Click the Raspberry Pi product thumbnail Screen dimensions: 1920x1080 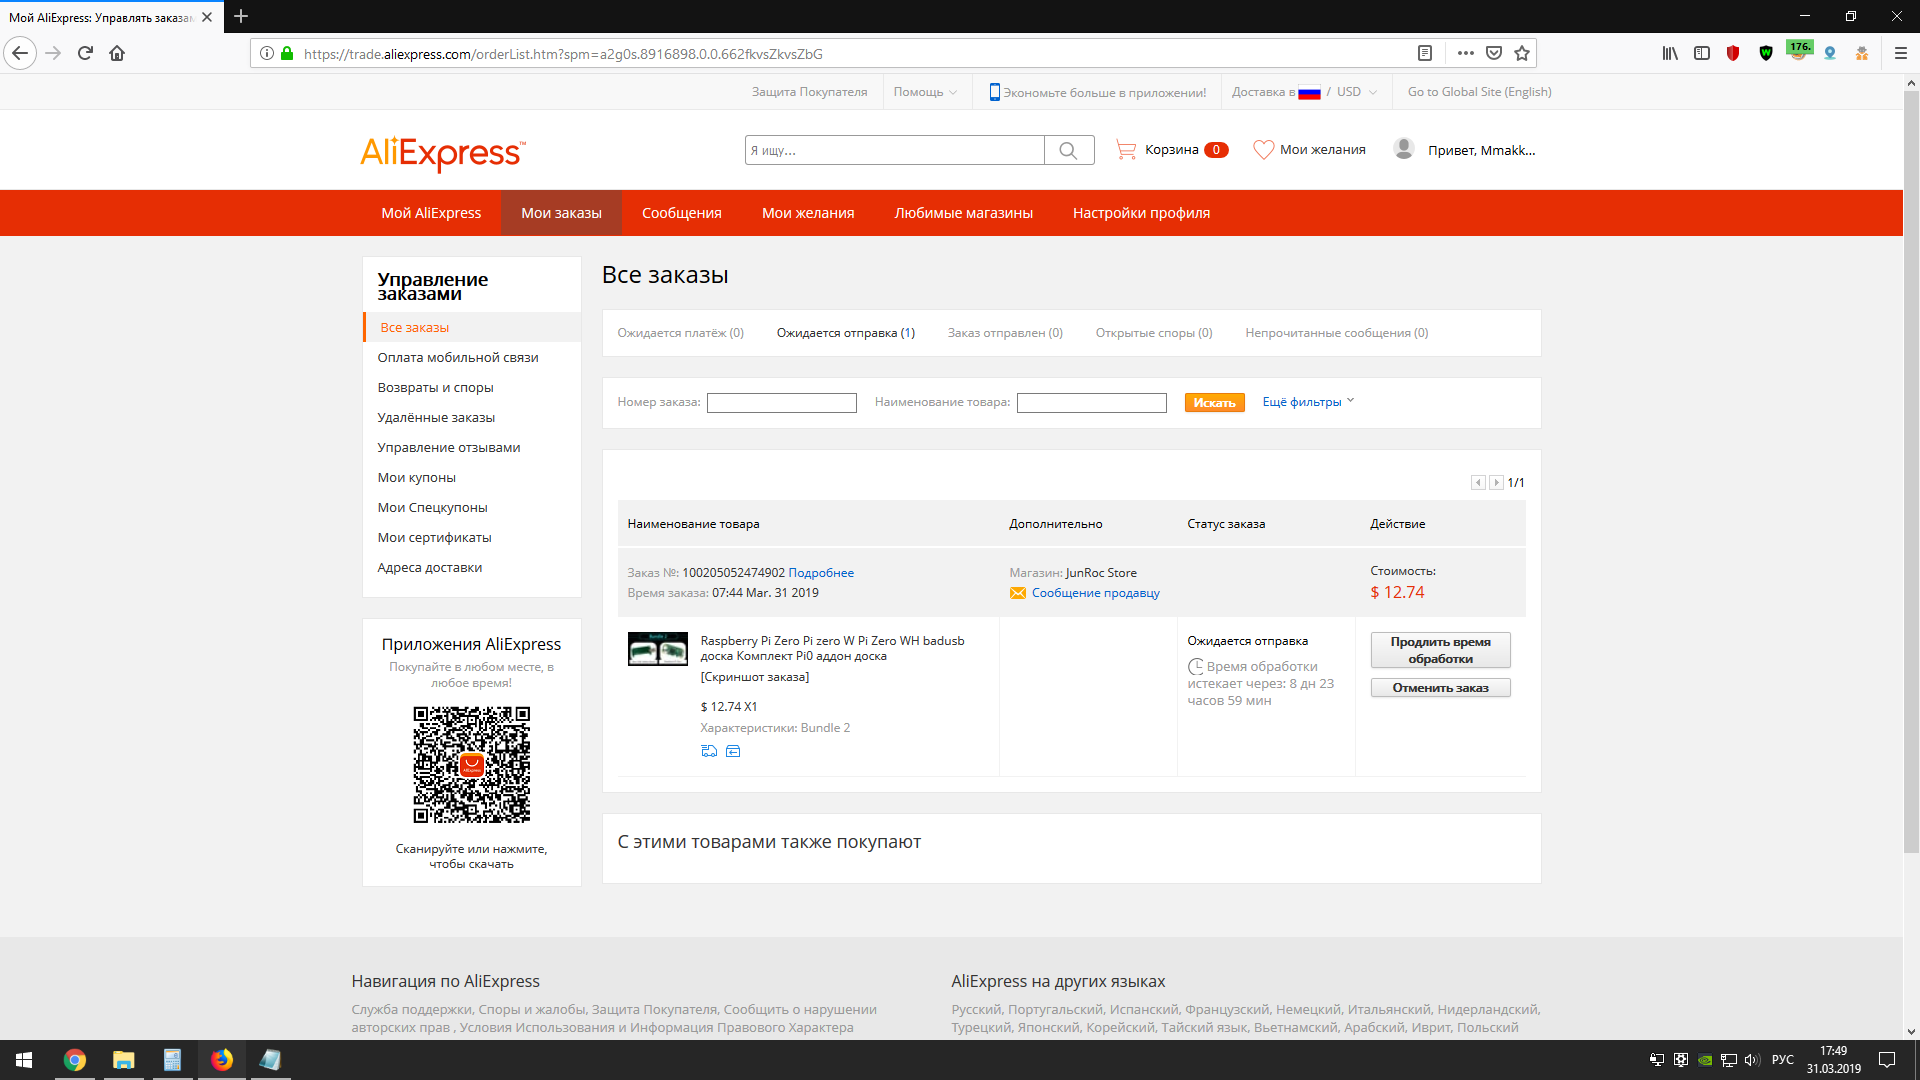[657, 649]
